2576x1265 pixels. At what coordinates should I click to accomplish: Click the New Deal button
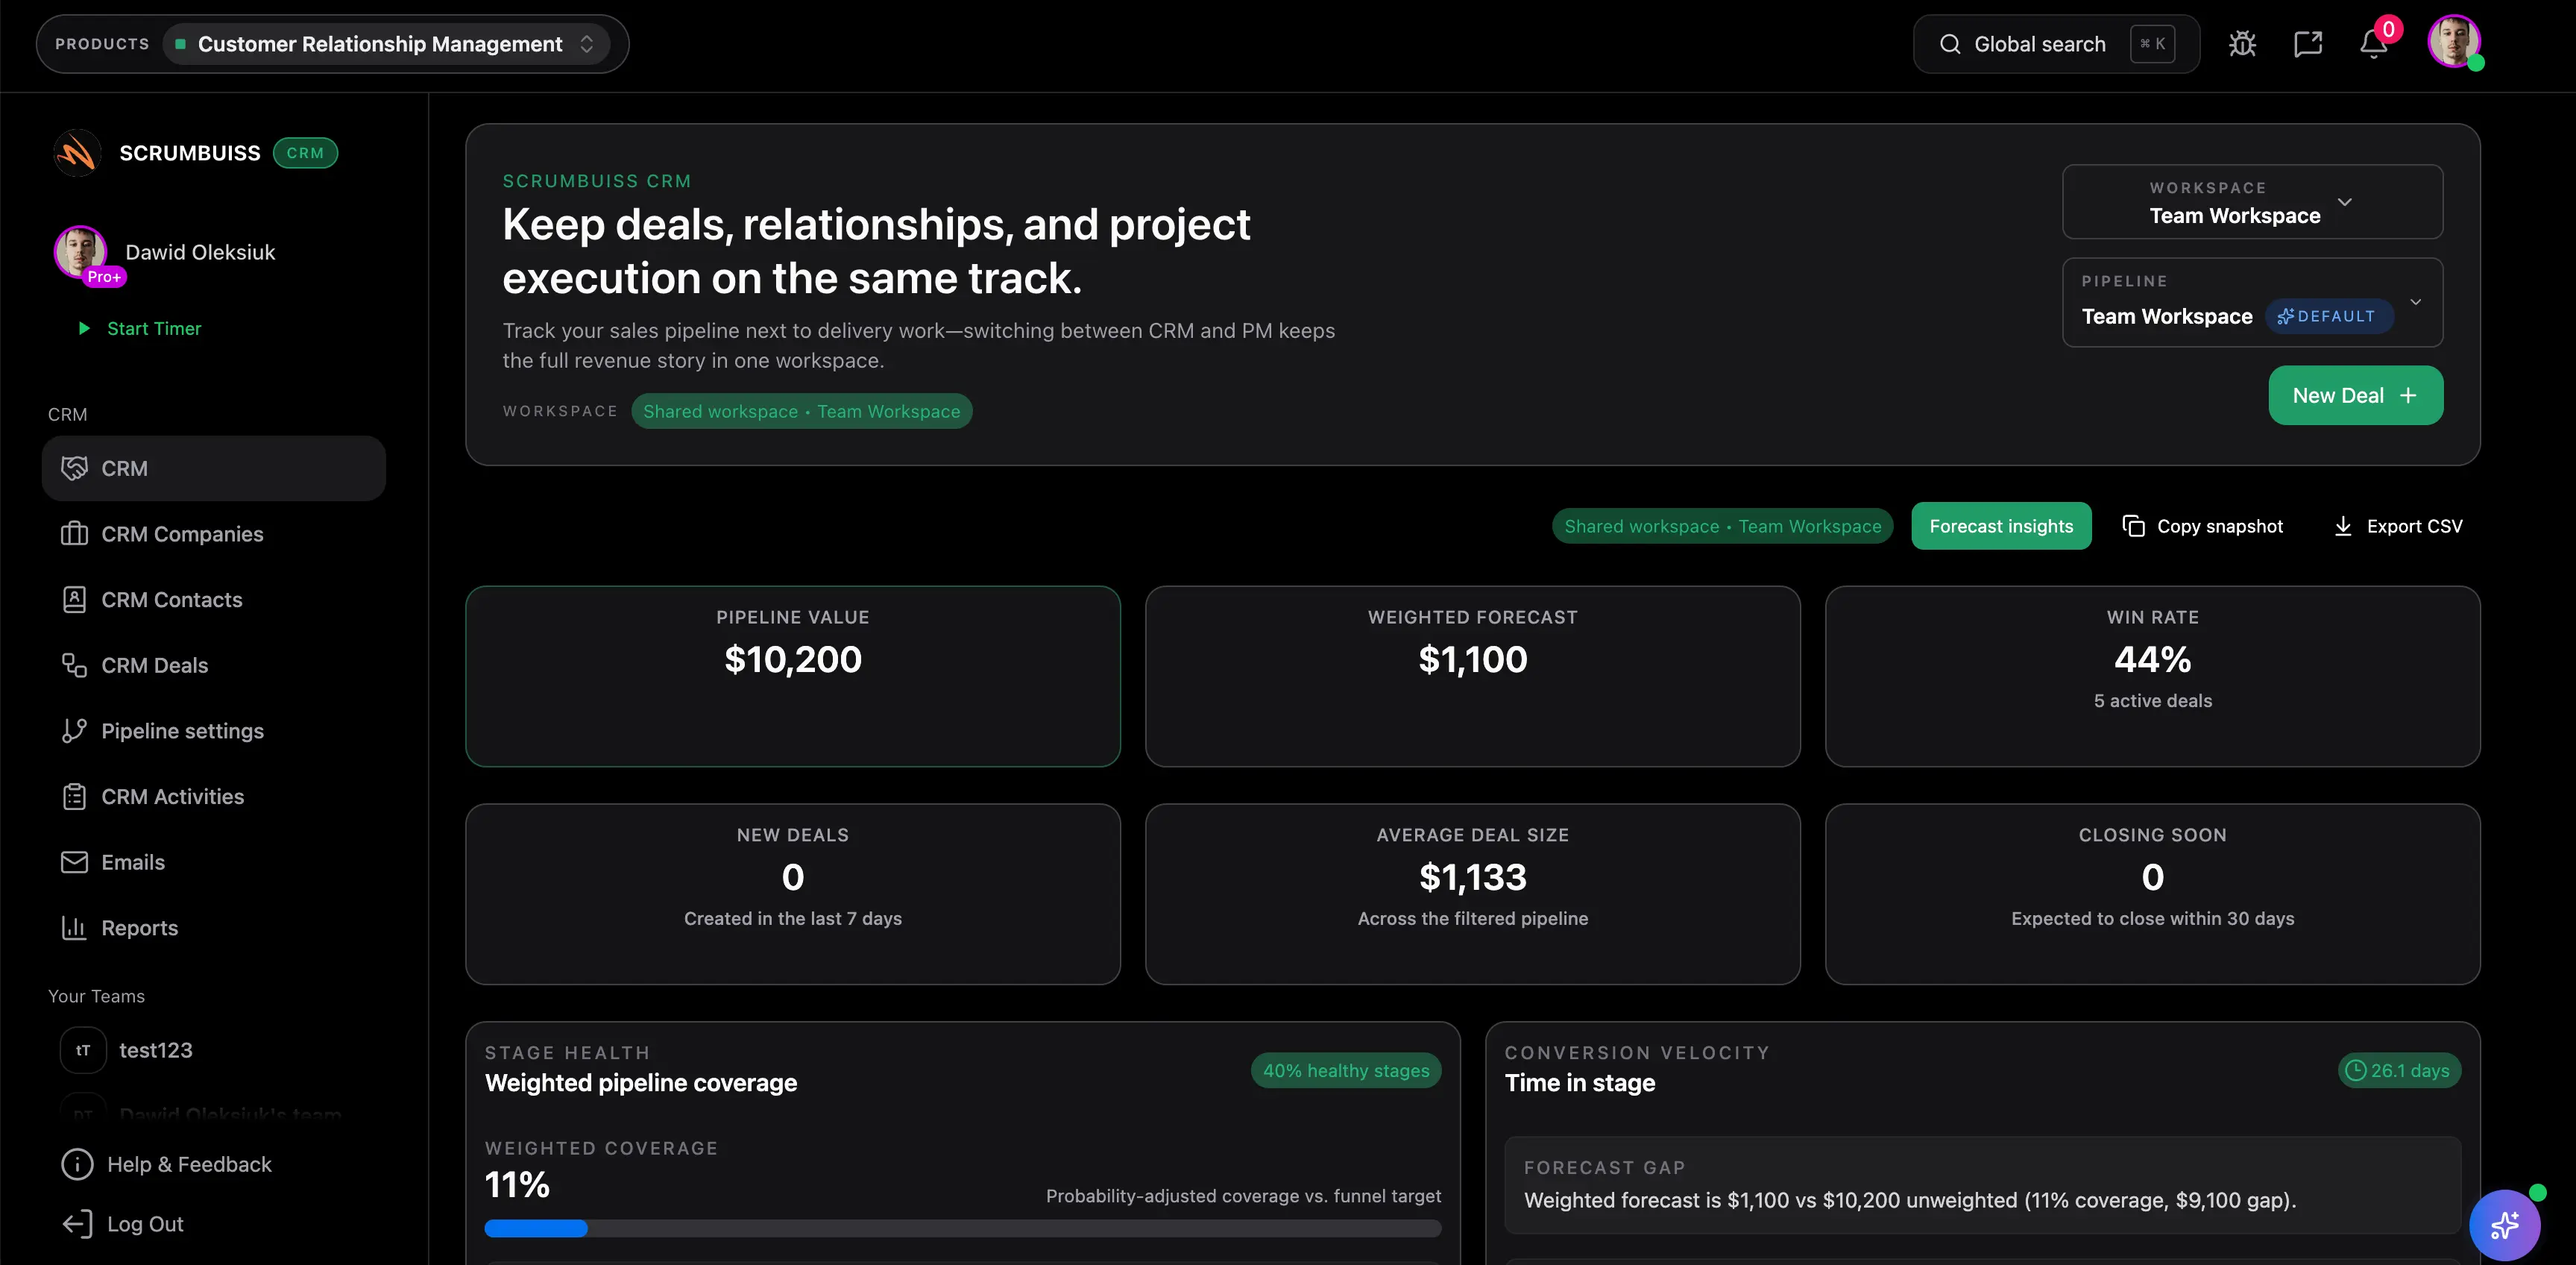[x=2355, y=395]
